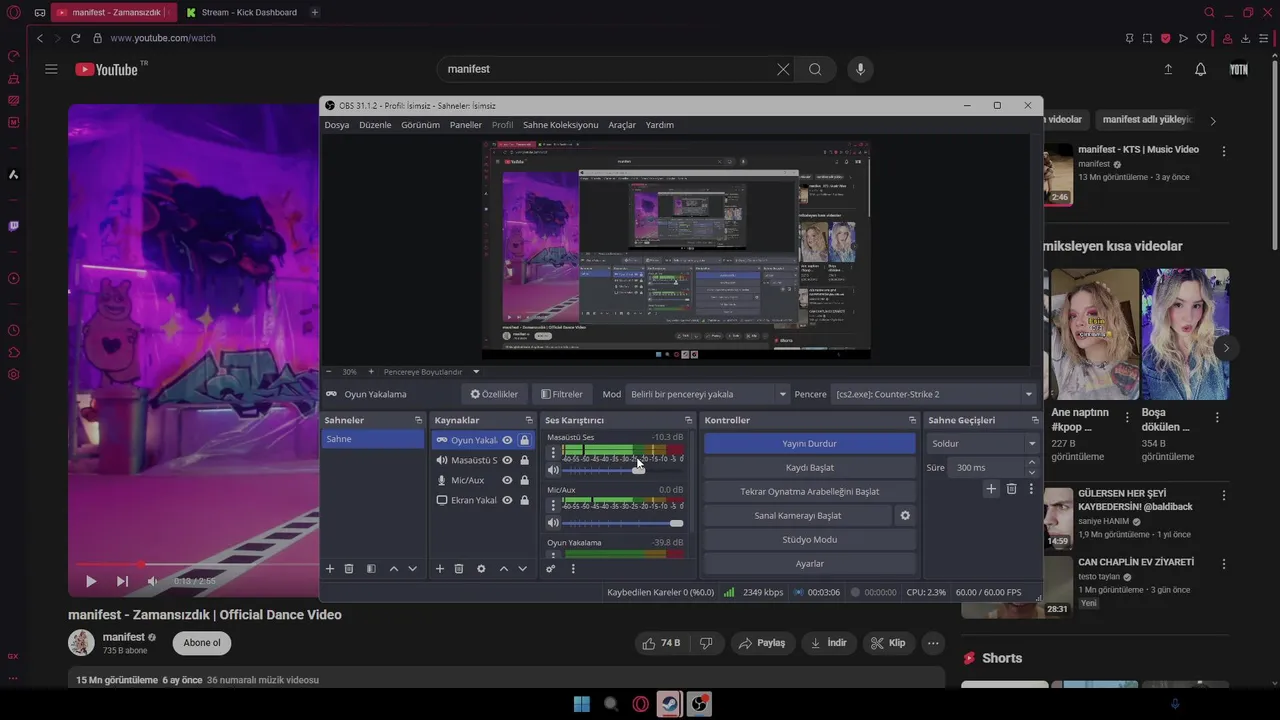Remove selected source with trash icon

(x=459, y=569)
